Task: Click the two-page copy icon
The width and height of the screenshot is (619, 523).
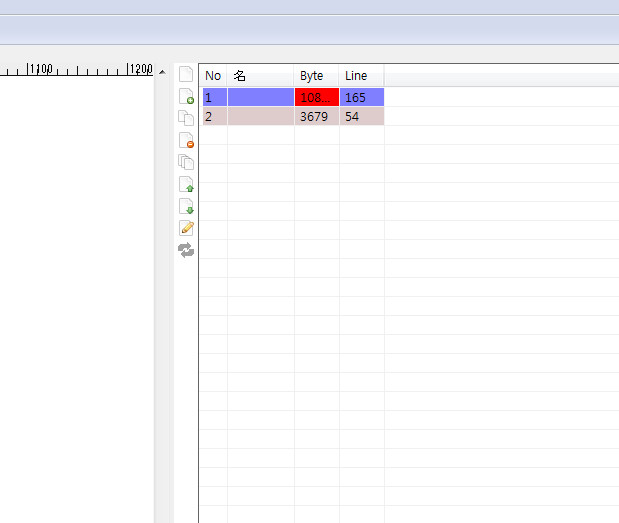Action: (185, 118)
